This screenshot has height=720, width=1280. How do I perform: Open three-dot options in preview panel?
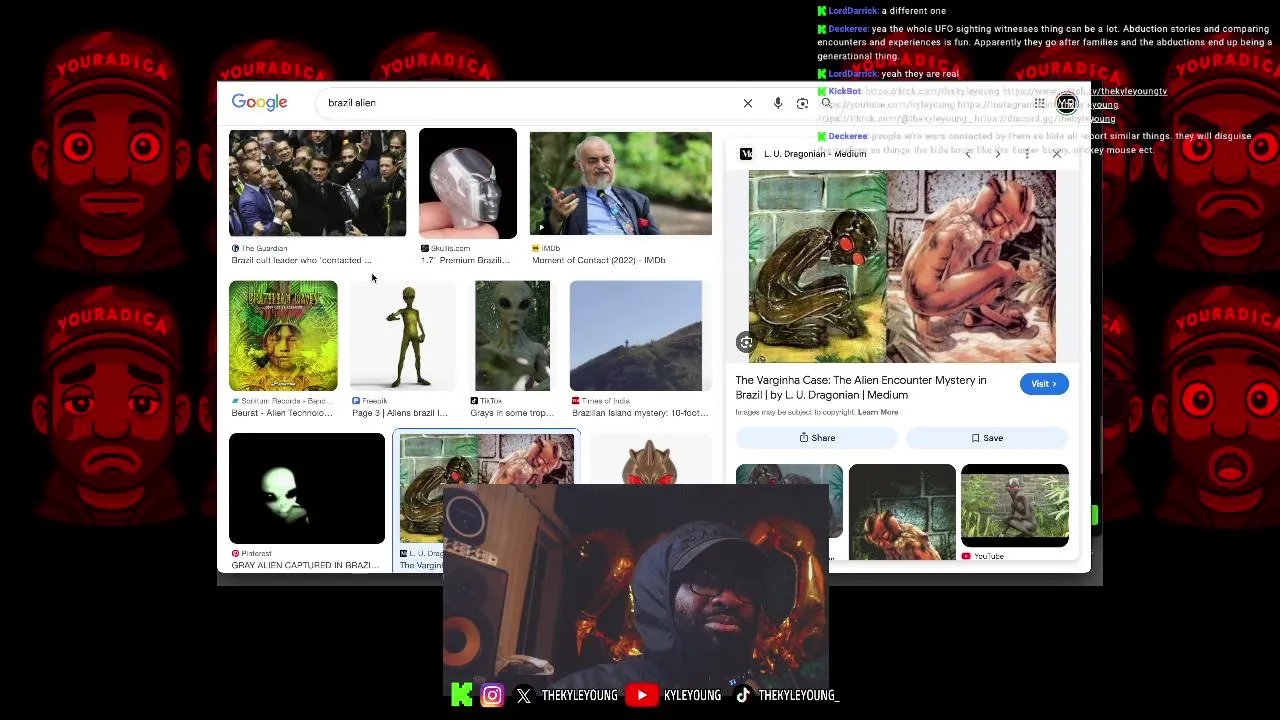1027,154
